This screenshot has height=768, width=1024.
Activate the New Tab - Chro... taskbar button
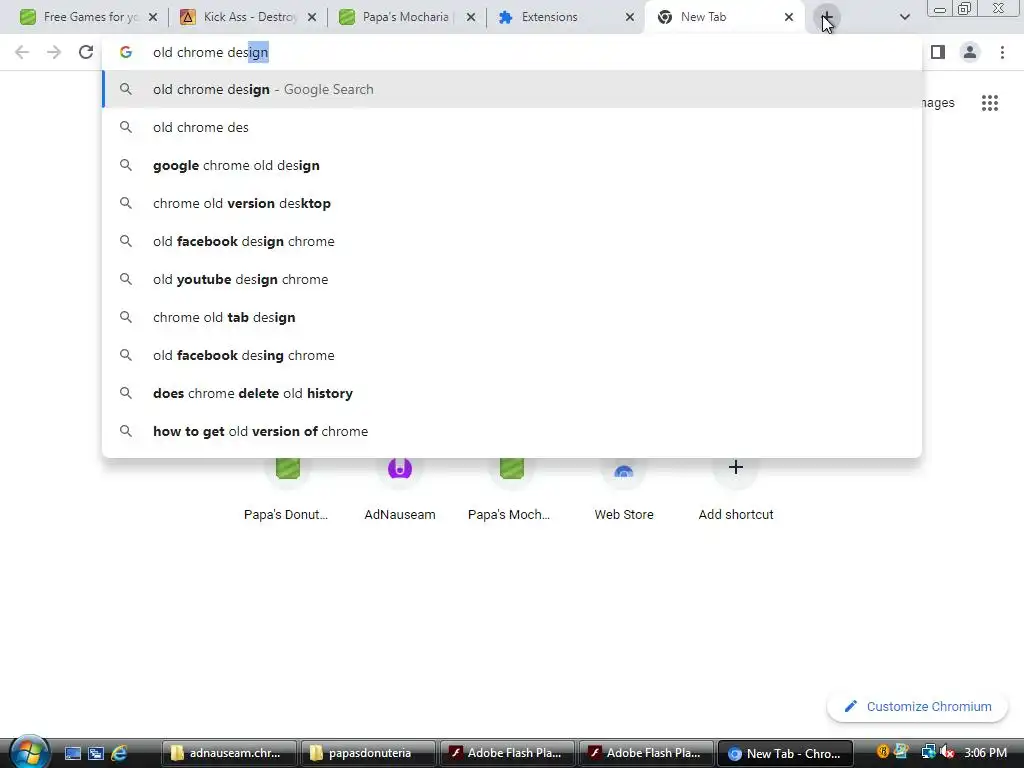click(x=786, y=753)
